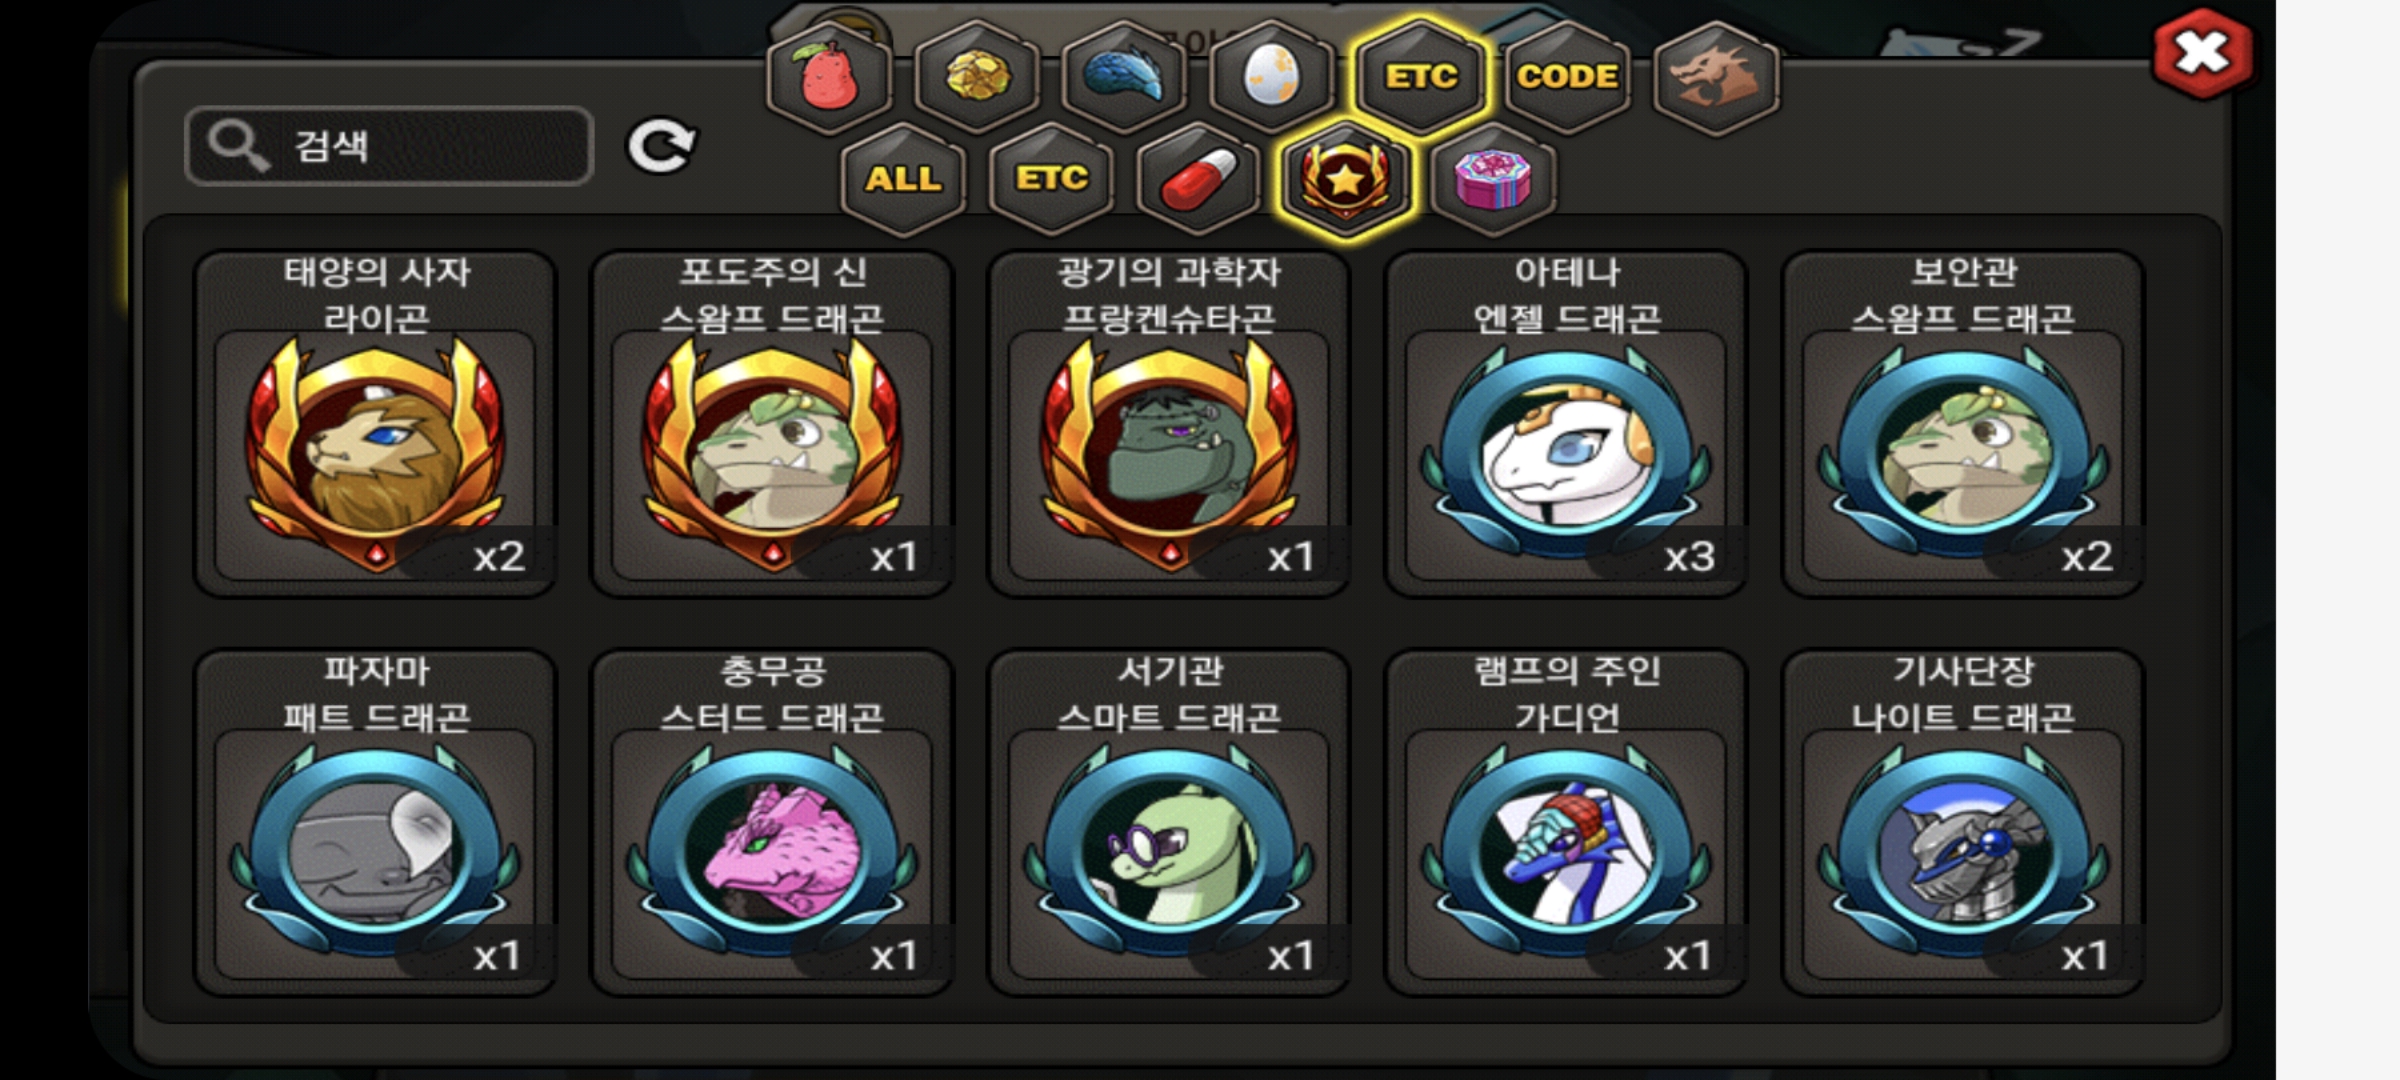Filter by red and white capsule icon
2400x1080 pixels.
point(1198,179)
